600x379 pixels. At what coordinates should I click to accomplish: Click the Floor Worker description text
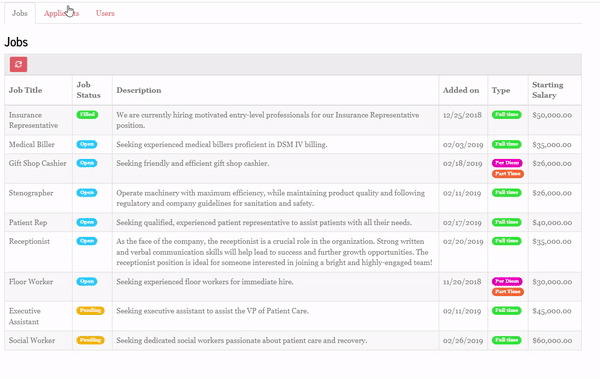click(205, 282)
